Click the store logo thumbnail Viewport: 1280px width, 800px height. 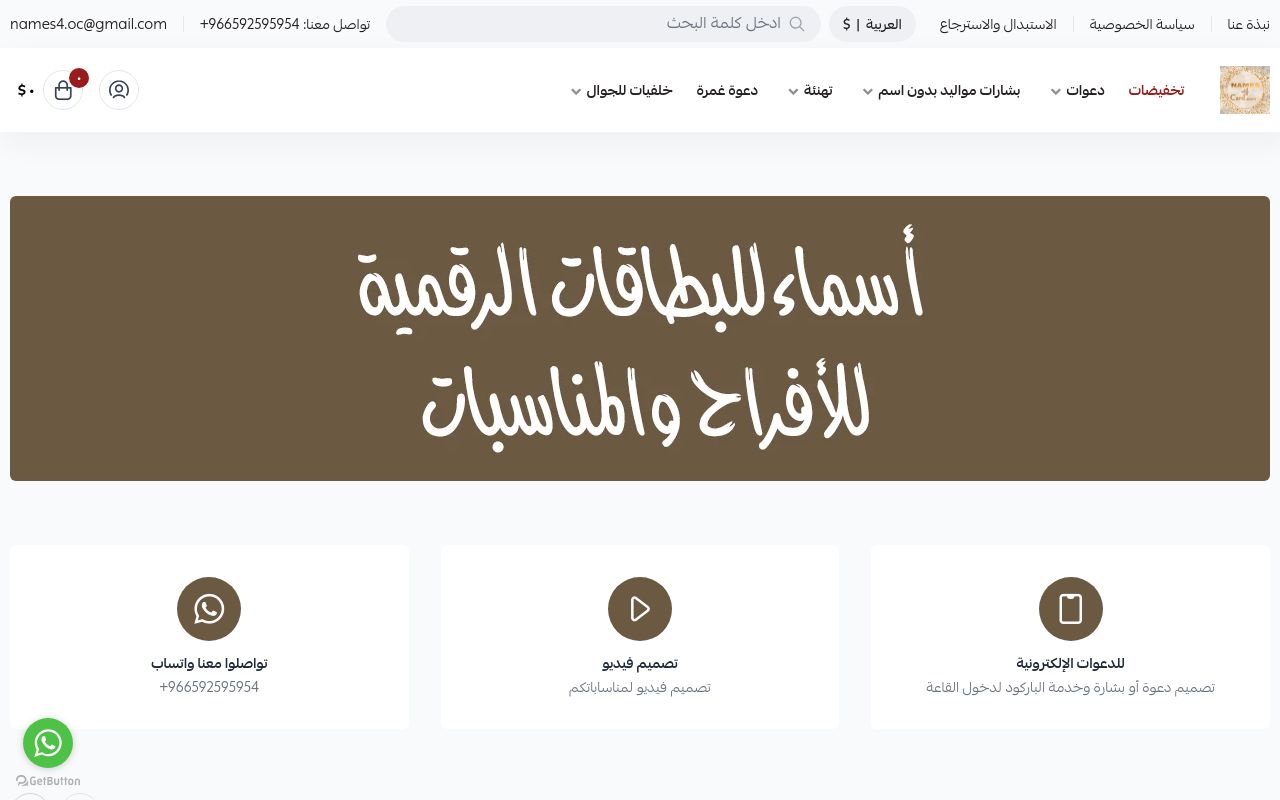coord(1245,90)
